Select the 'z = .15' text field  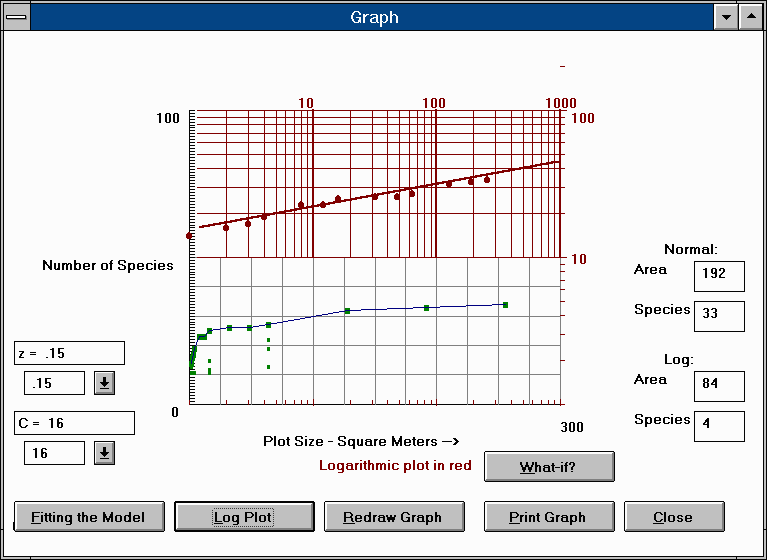coord(69,353)
